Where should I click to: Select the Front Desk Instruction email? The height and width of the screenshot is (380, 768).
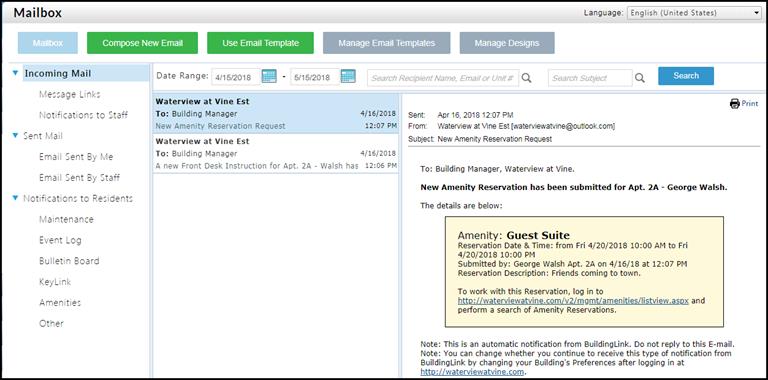coord(276,153)
